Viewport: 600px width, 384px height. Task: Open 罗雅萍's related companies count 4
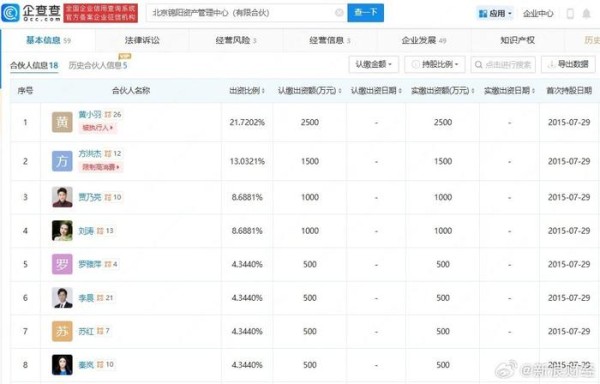pos(111,264)
